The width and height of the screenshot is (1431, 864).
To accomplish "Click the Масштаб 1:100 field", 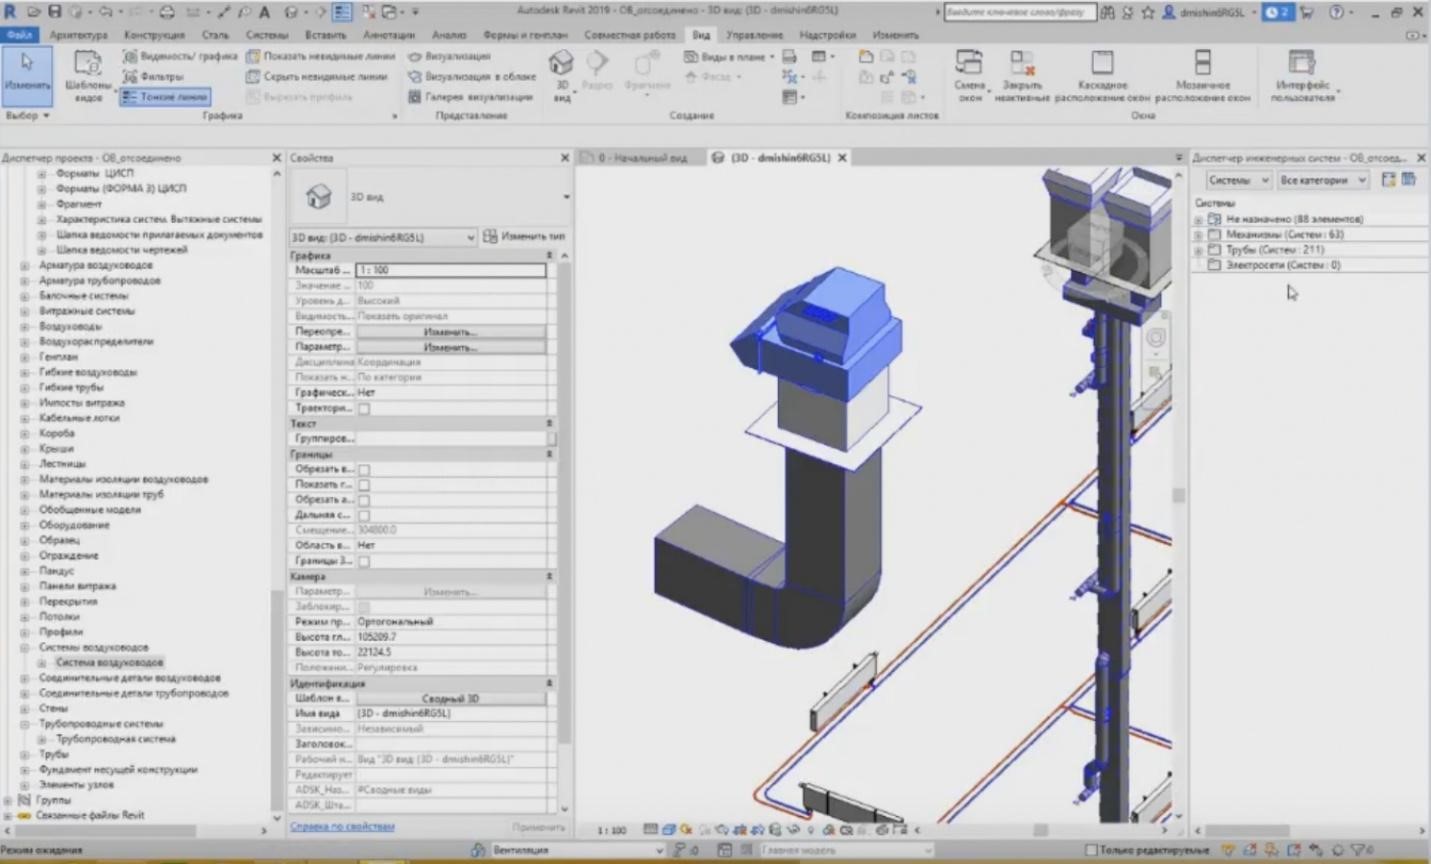I will click(450, 269).
